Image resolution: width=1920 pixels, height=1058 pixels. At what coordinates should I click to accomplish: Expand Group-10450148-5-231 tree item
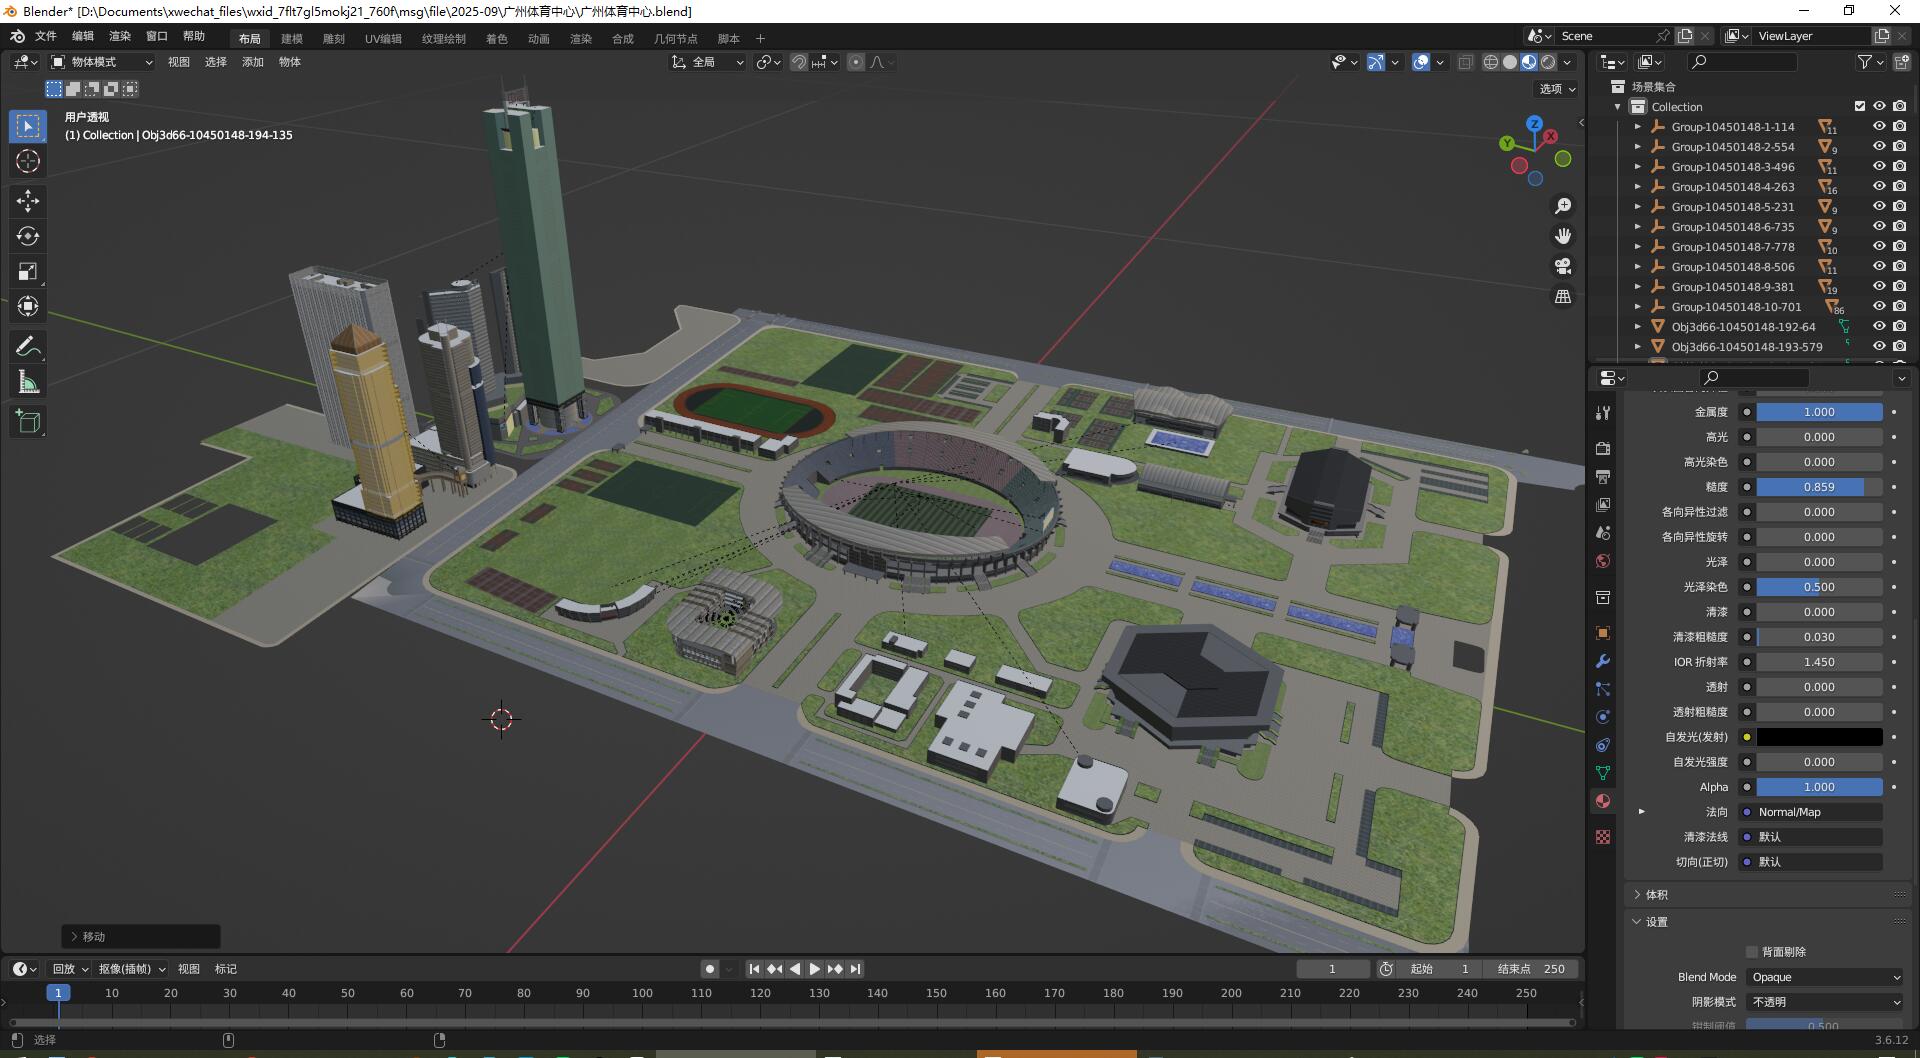tap(1637, 207)
